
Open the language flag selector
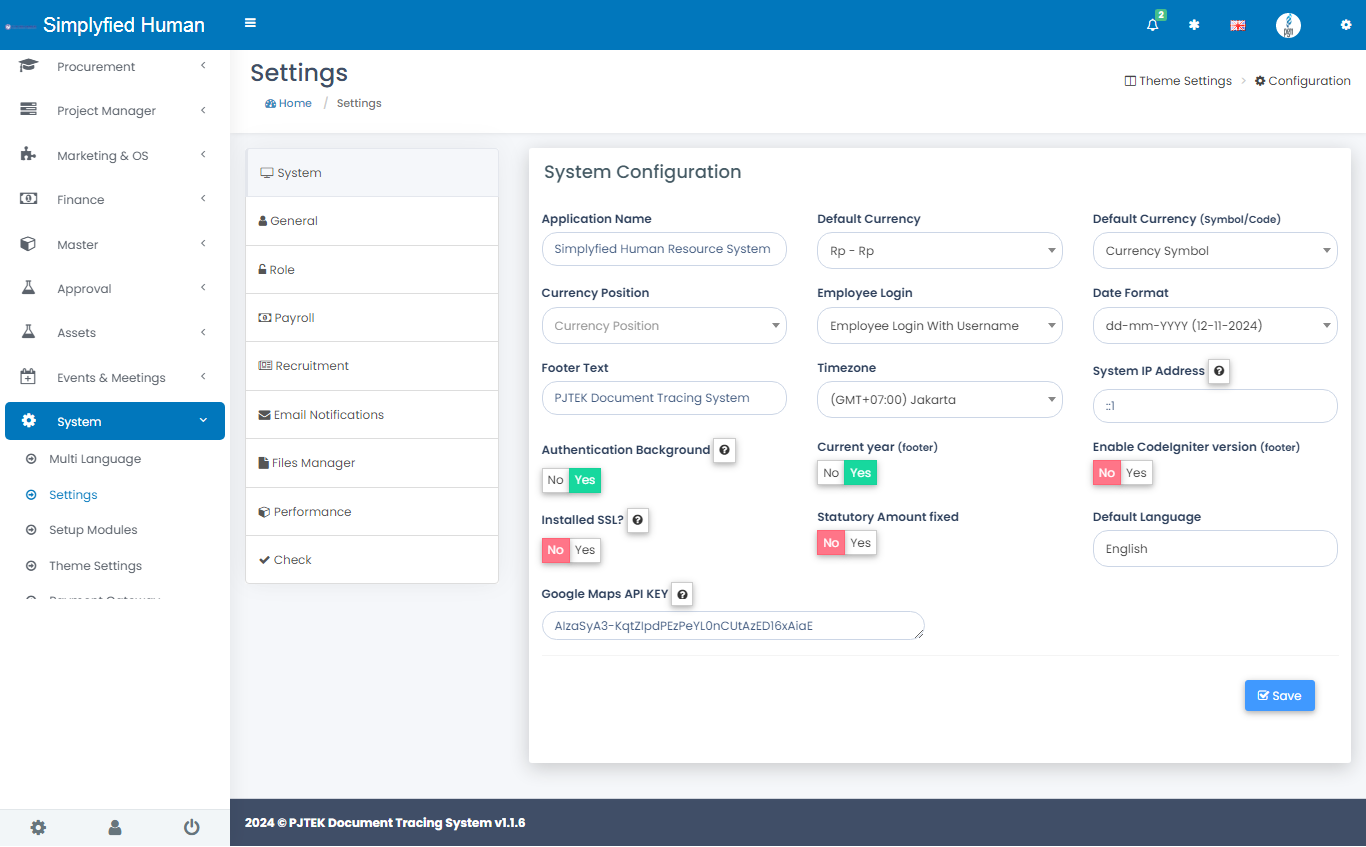[1237, 26]
